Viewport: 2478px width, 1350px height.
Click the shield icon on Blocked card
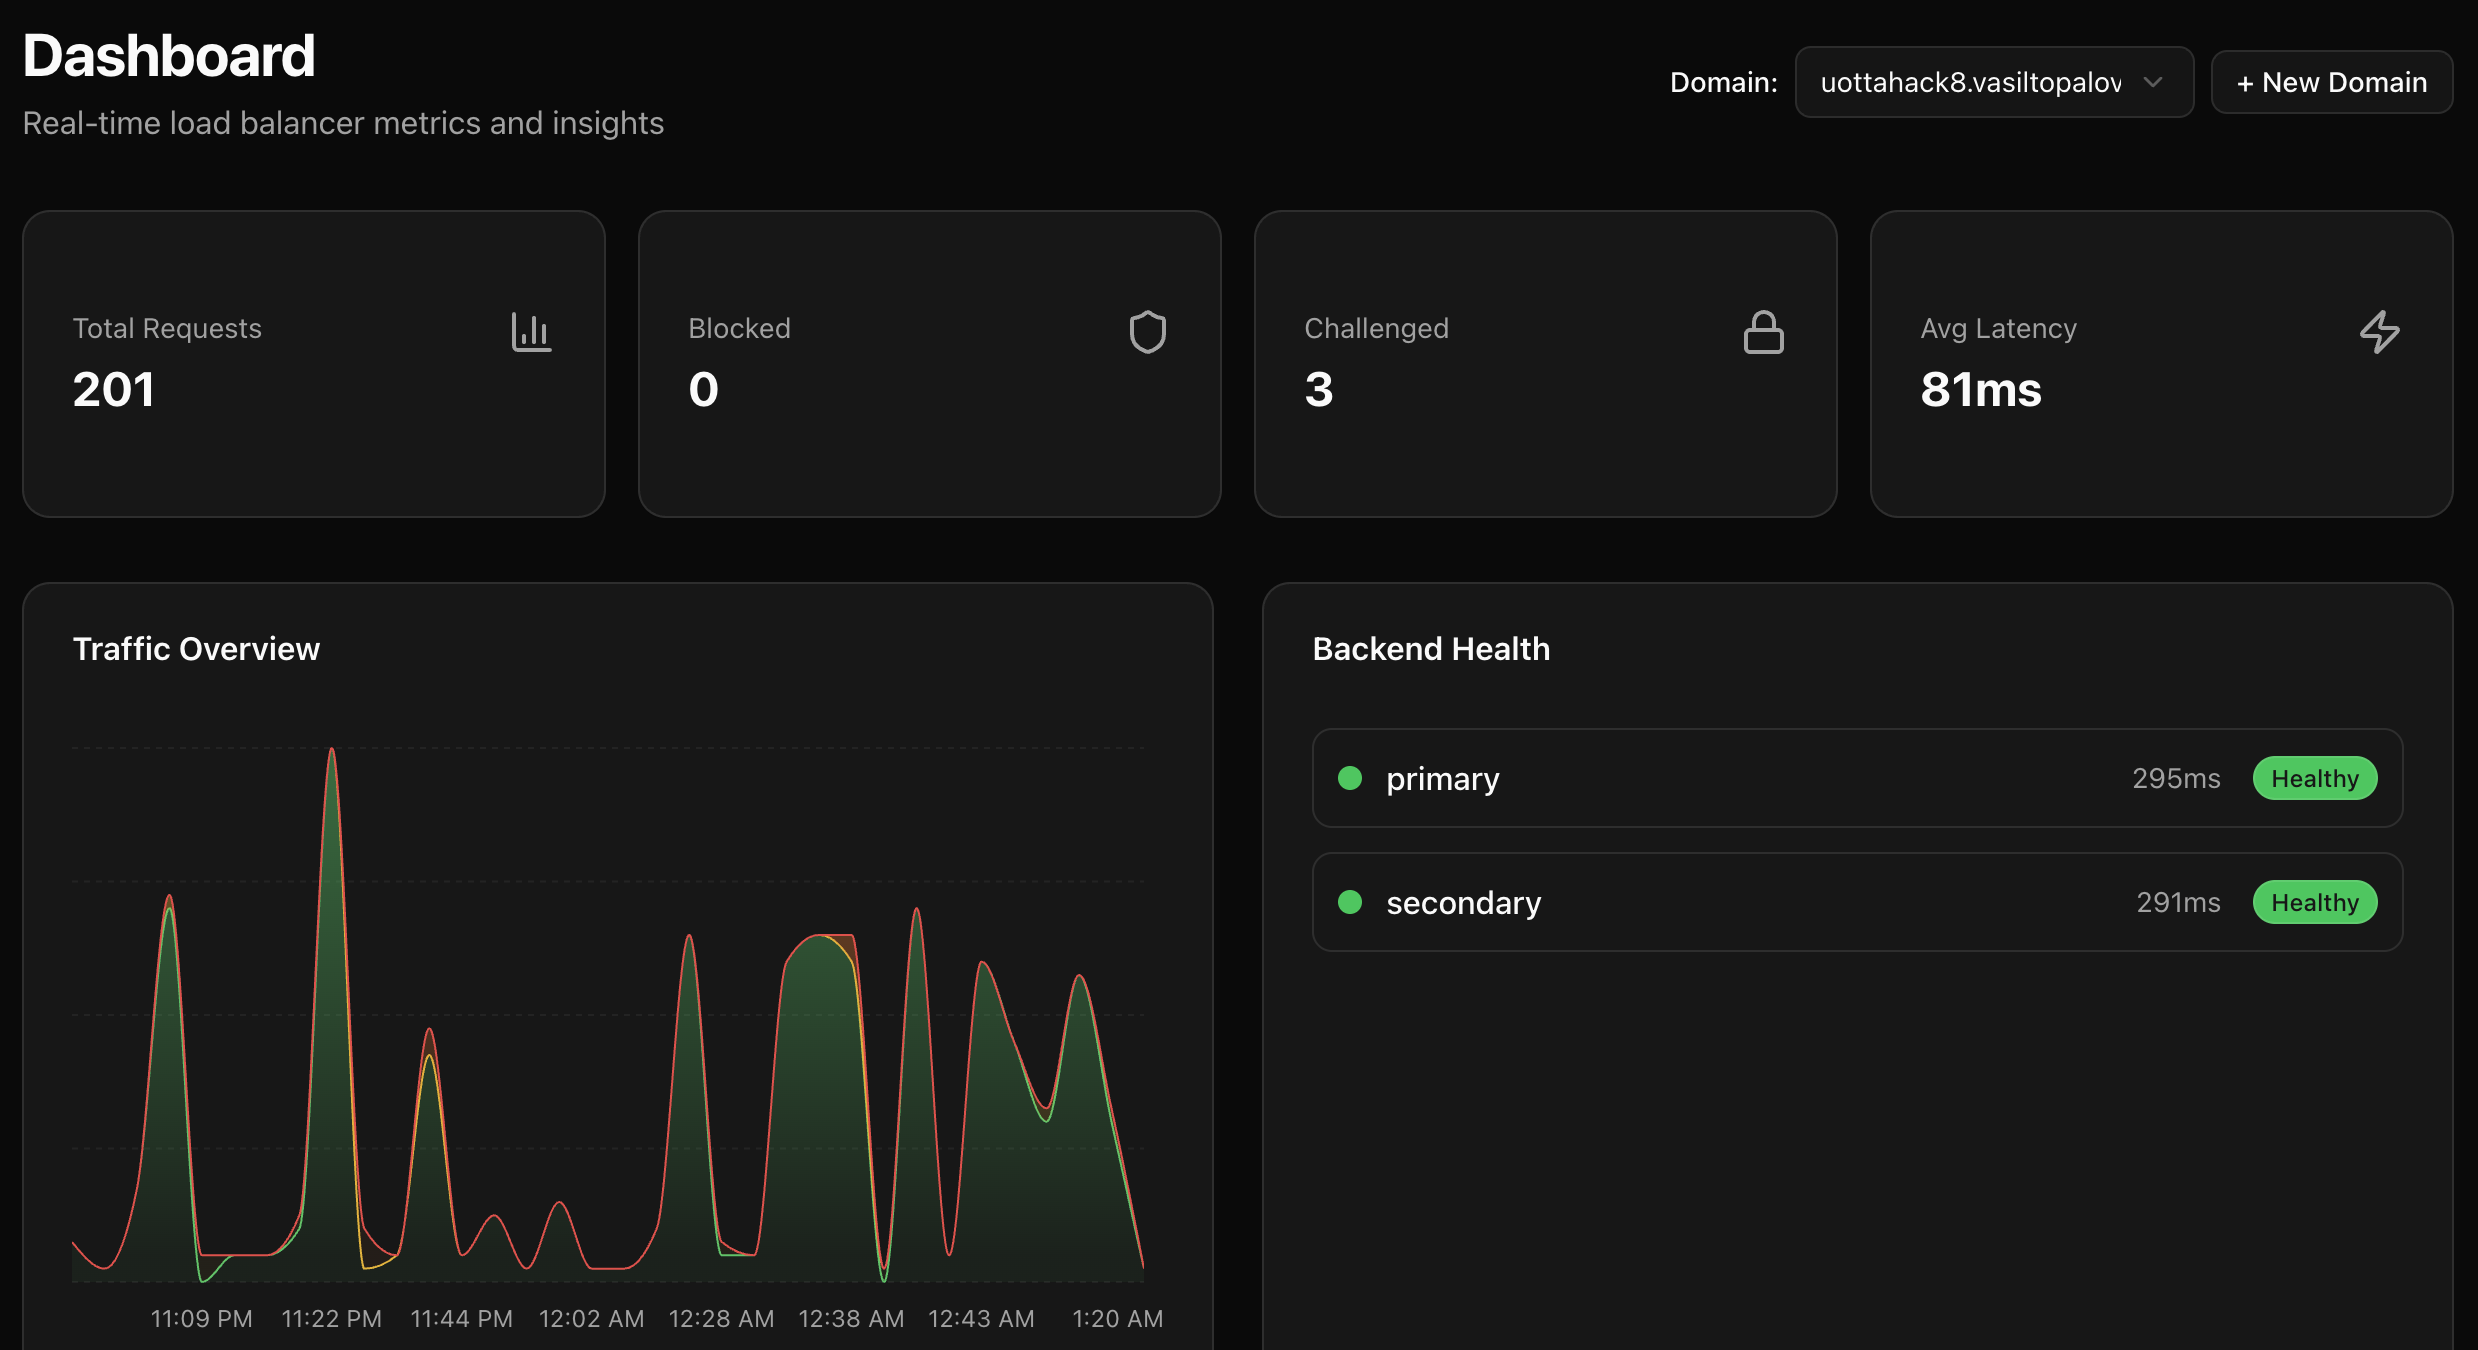coord(1147,332)
